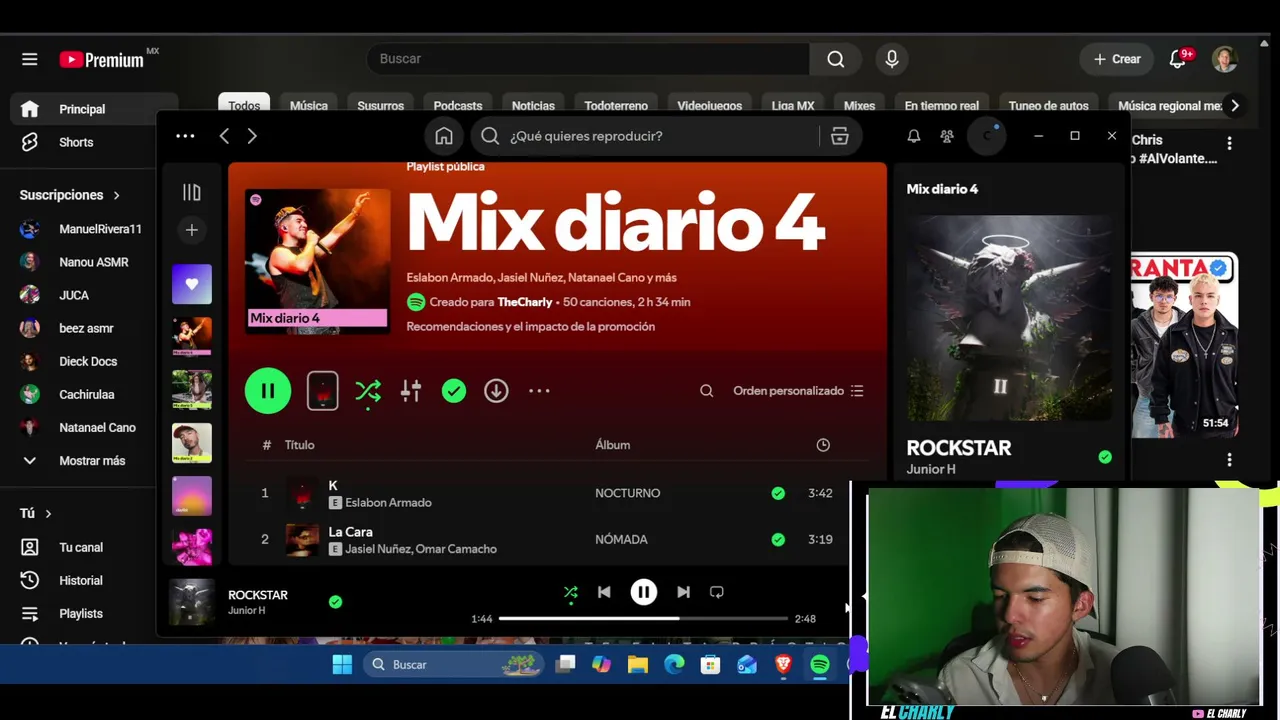Expand Mostrar más in YouTube subscriptions
The image size is (1280, 720).
(x=92, y=461)
